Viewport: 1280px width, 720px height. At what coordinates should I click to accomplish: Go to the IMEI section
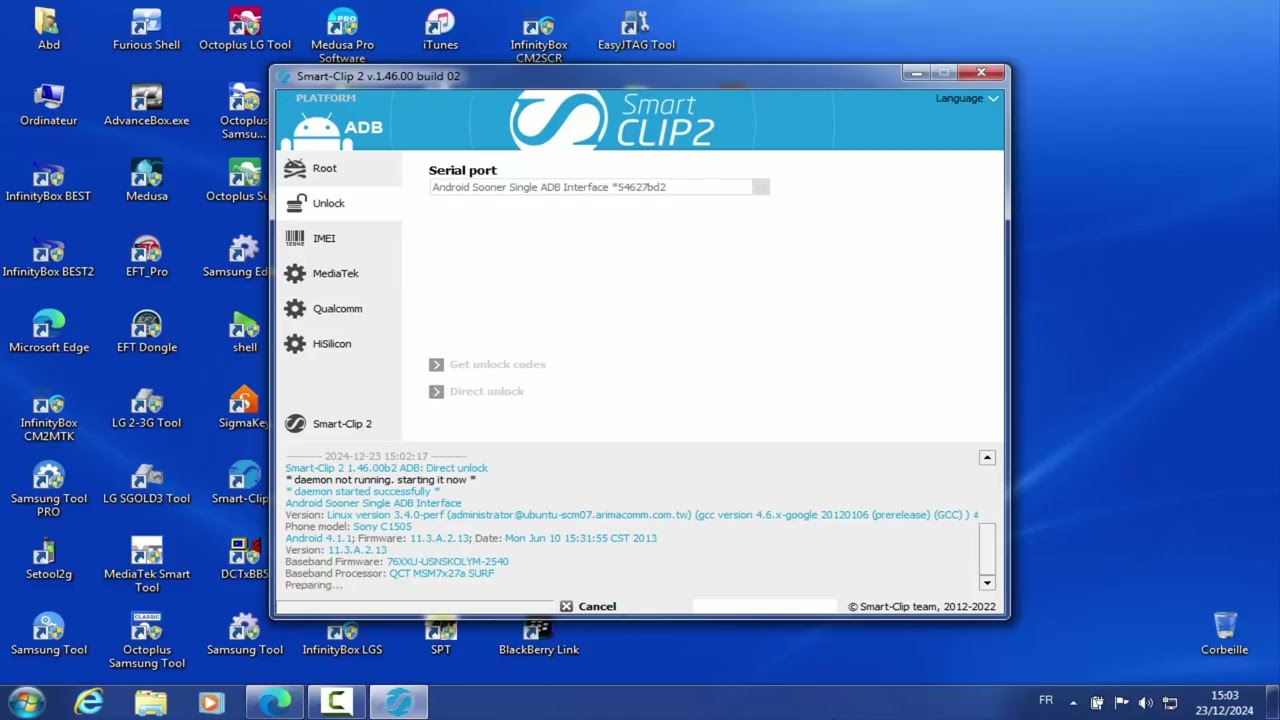[x=339, y=238]
